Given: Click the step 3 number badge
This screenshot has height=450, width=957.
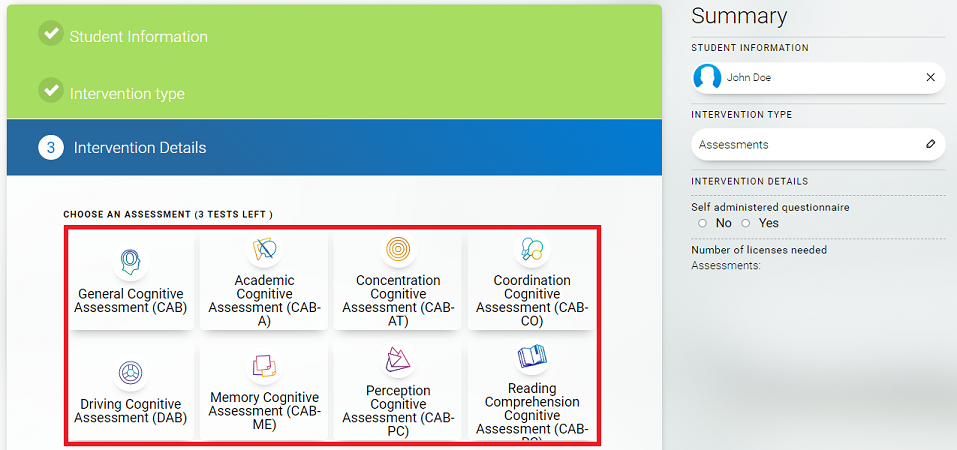Looking at the screenshot, I should [51, 148].
